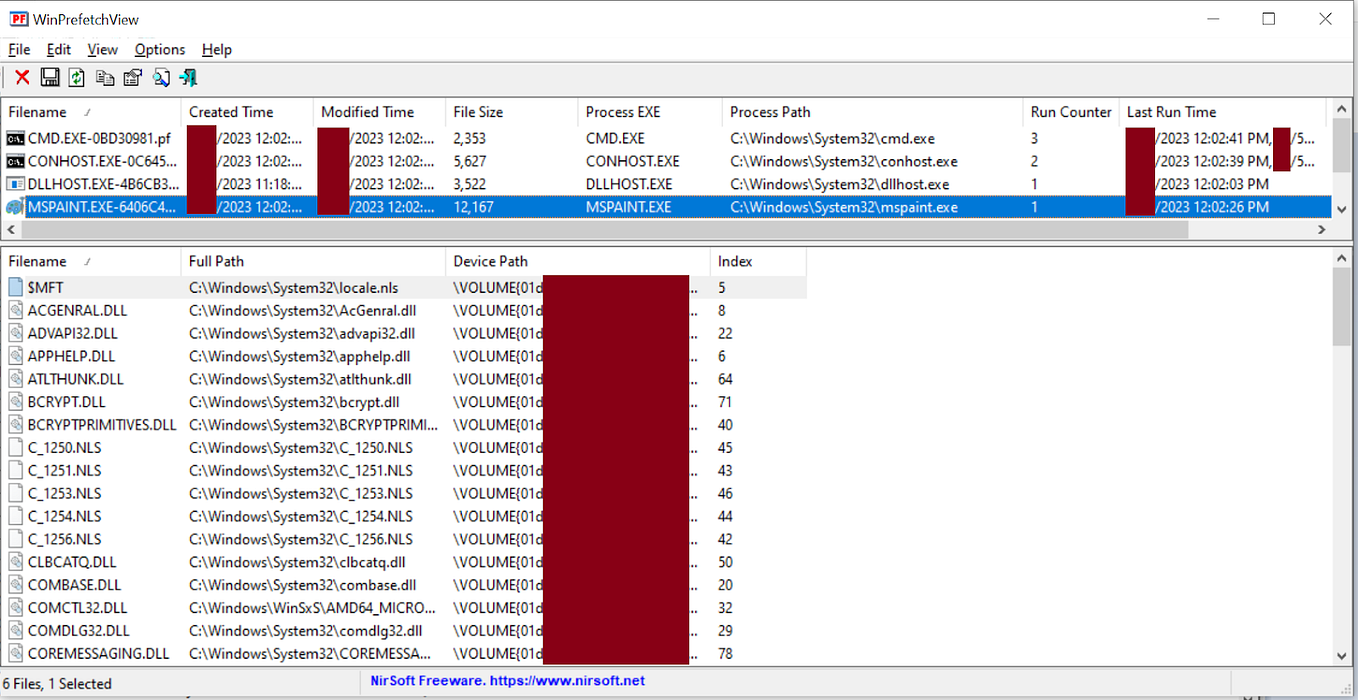Screen dimensions: 1358x700
Task: Click the horizontal scrollbar right arrow
Action: [x=1322, y=229]
